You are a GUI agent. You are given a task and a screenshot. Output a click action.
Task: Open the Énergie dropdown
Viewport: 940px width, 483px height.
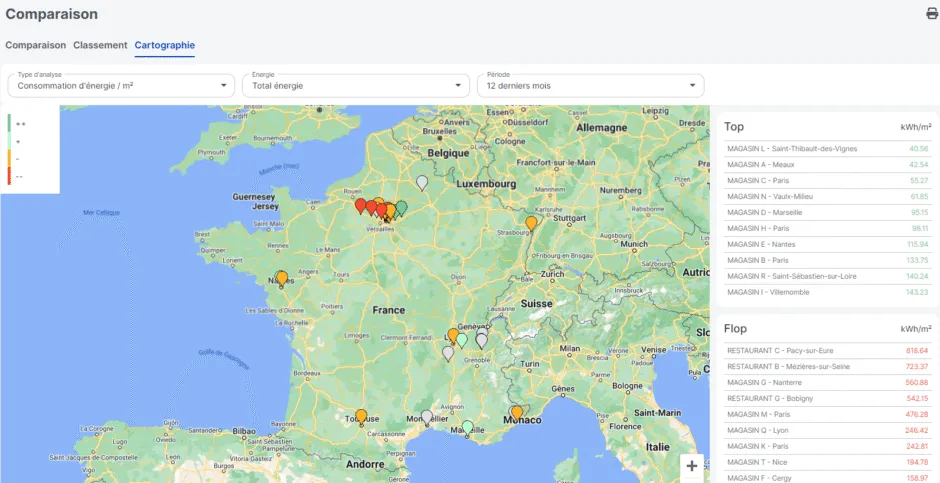355,86
